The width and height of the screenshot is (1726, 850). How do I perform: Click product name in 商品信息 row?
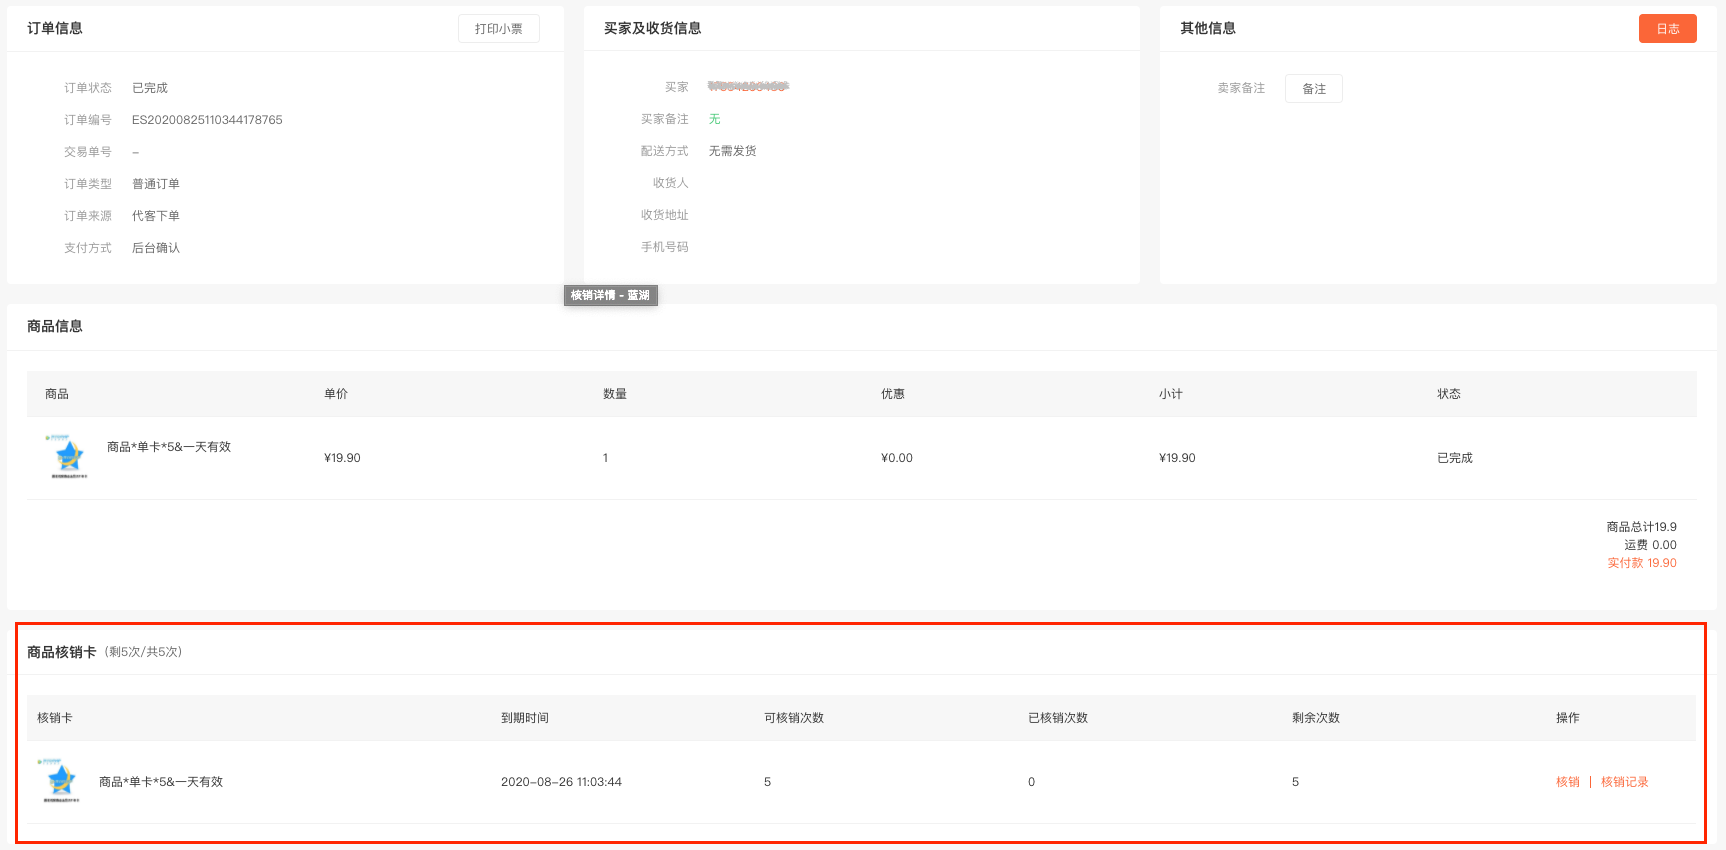[x=169, y=447]
